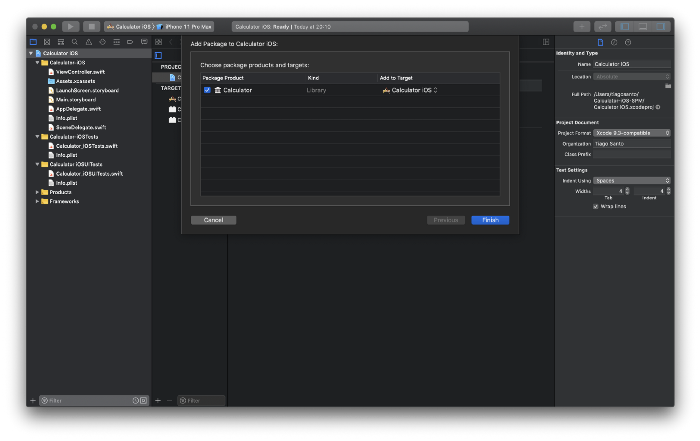Choose the iPhone 11 Pro Max destination
700x441 pixels.
click(x=184, y=27)
